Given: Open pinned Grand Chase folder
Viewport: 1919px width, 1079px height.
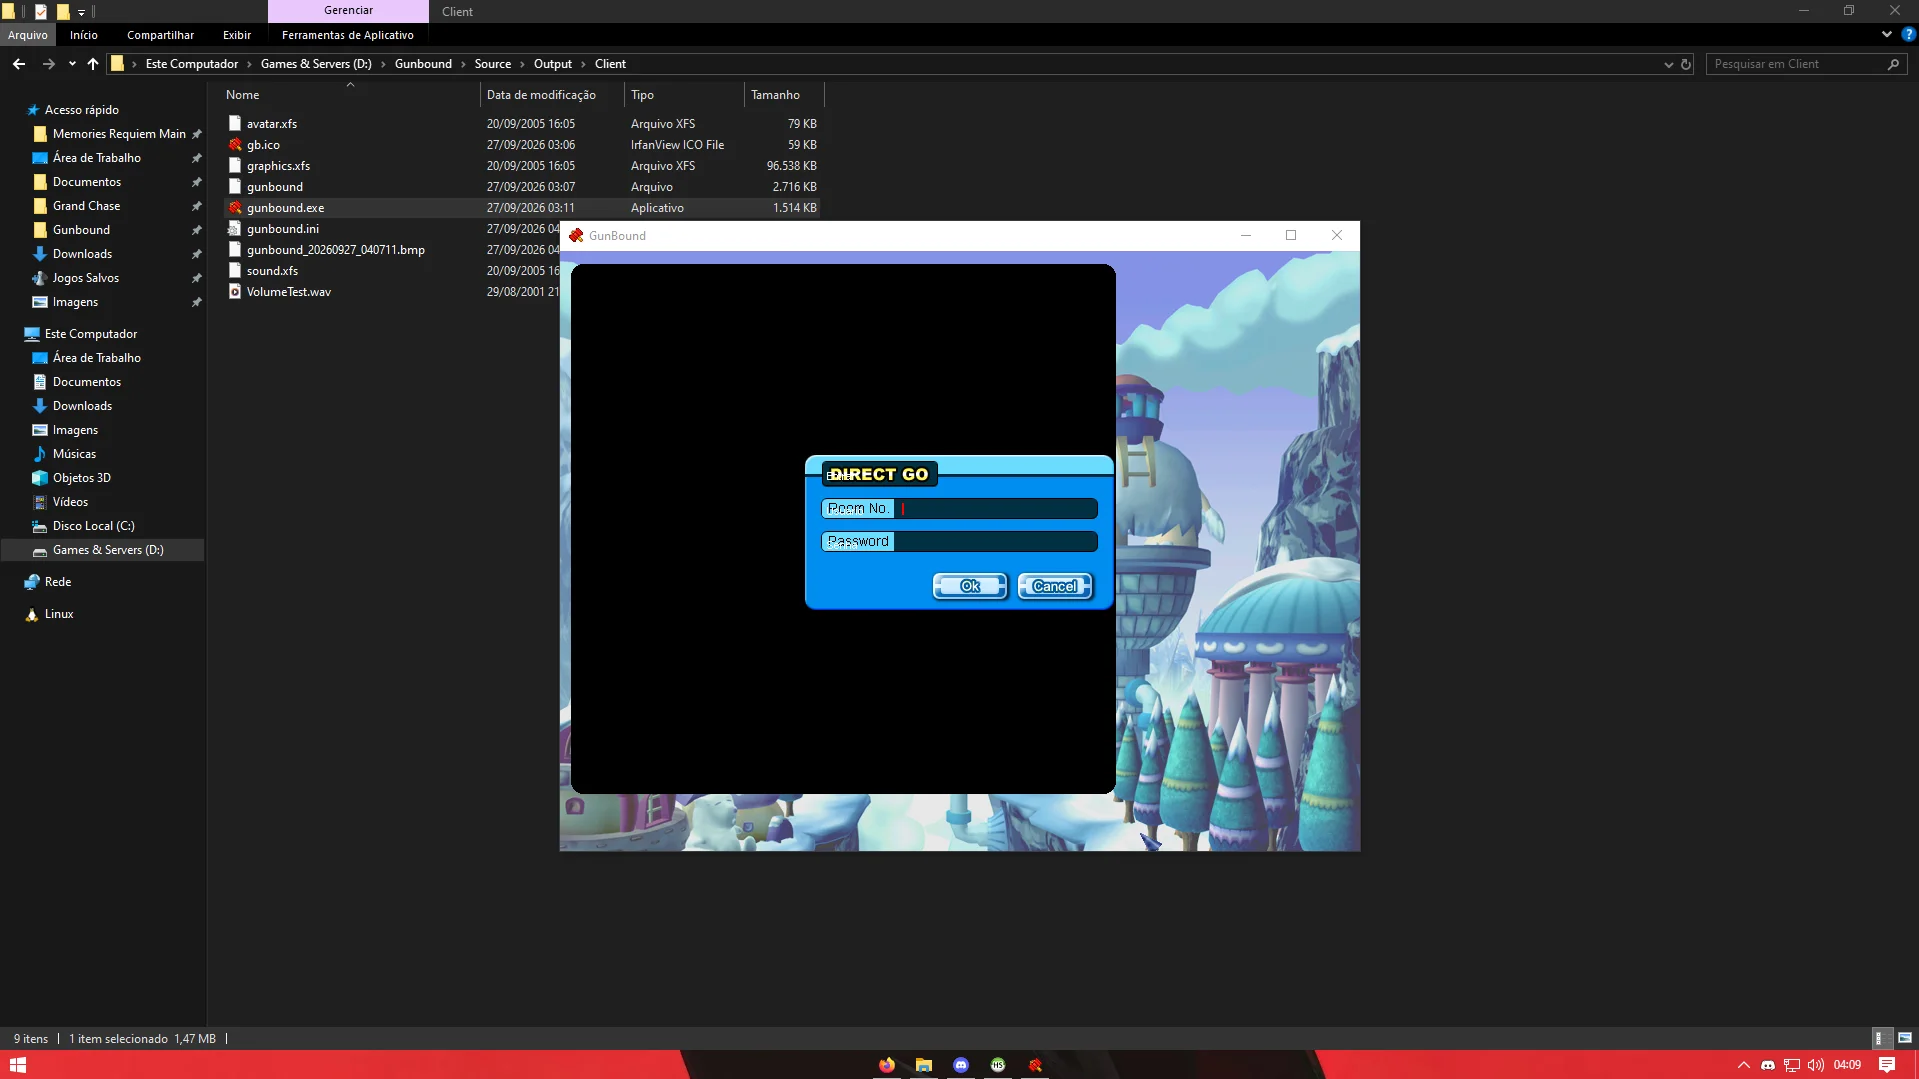Looking at the screenshot, I should 86,206.
